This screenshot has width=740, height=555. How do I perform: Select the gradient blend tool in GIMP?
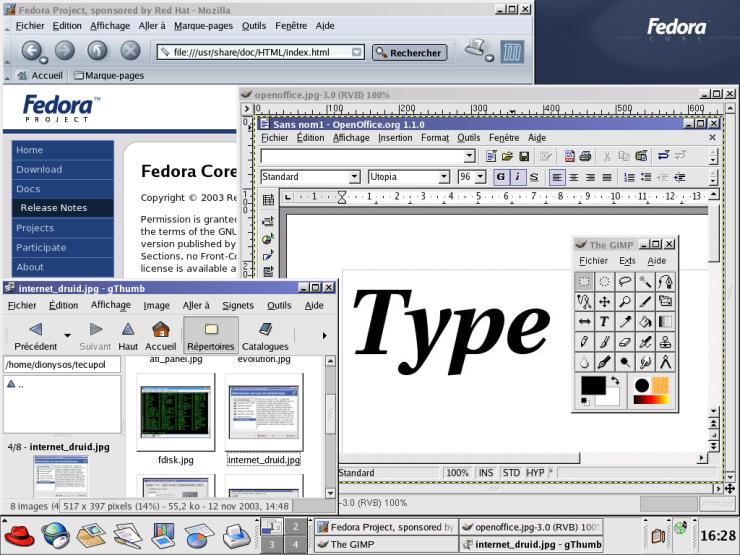pyautogui.click(x=665, y=322)
